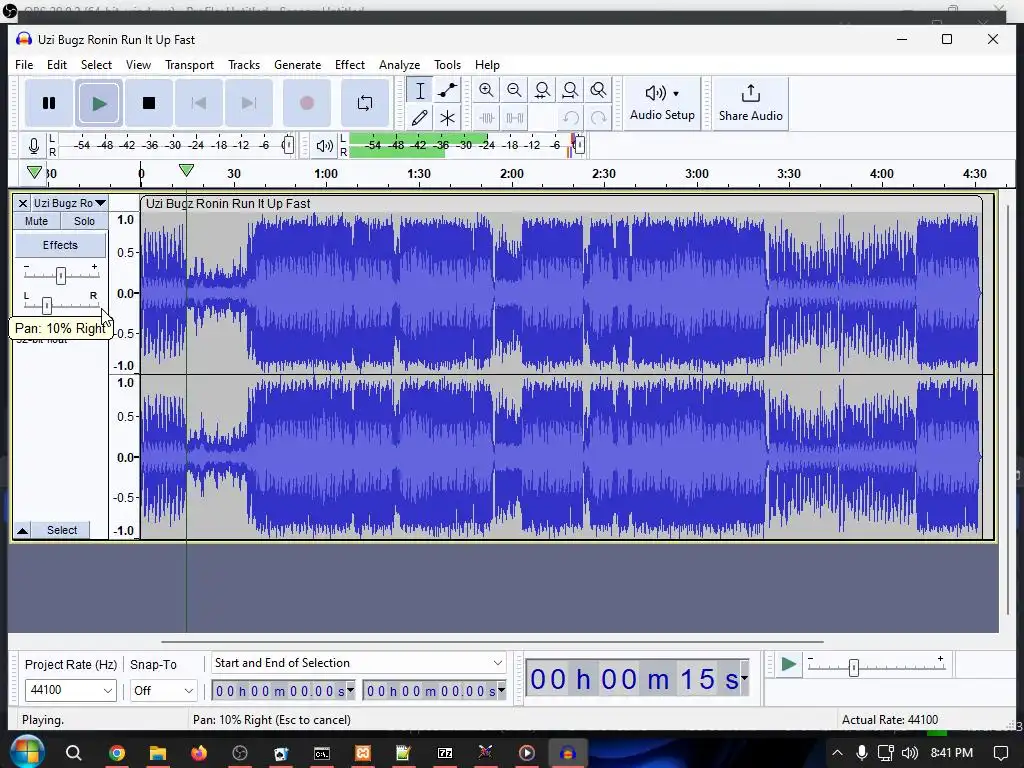Open the Effect menu
Image resolution: width=1024 pixels, height=768 pixels.
(349, 65)
